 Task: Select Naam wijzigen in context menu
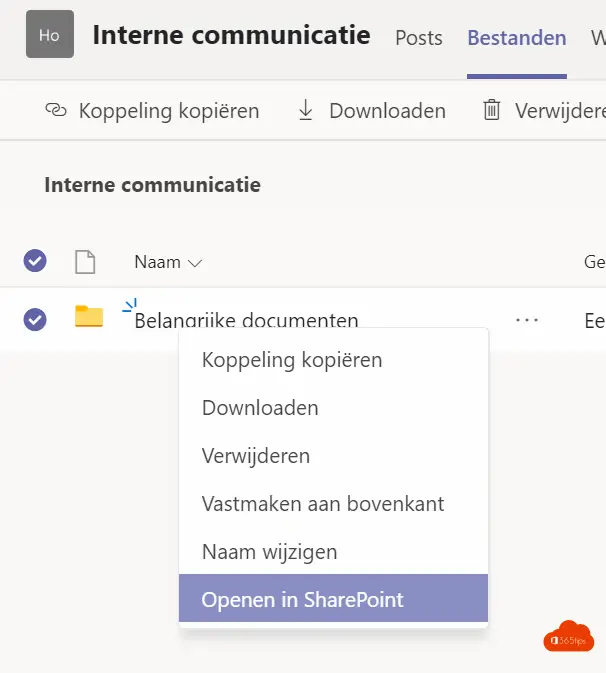tap(333, 552)
